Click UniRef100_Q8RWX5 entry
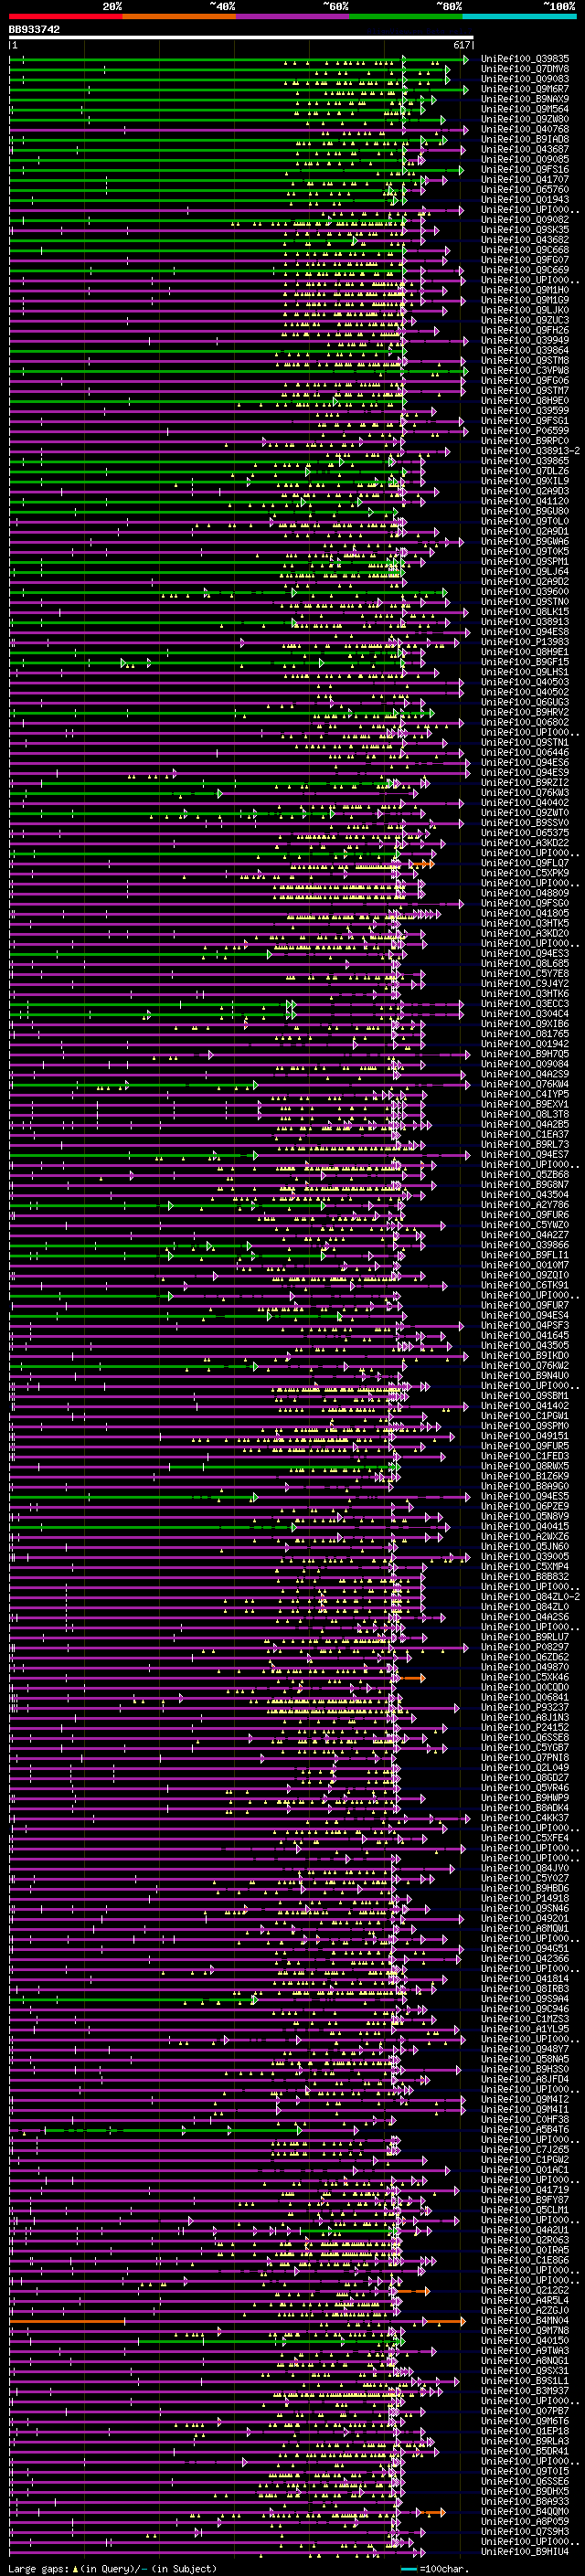Viewport: 585px width, 2576px height. (525, 1466)
